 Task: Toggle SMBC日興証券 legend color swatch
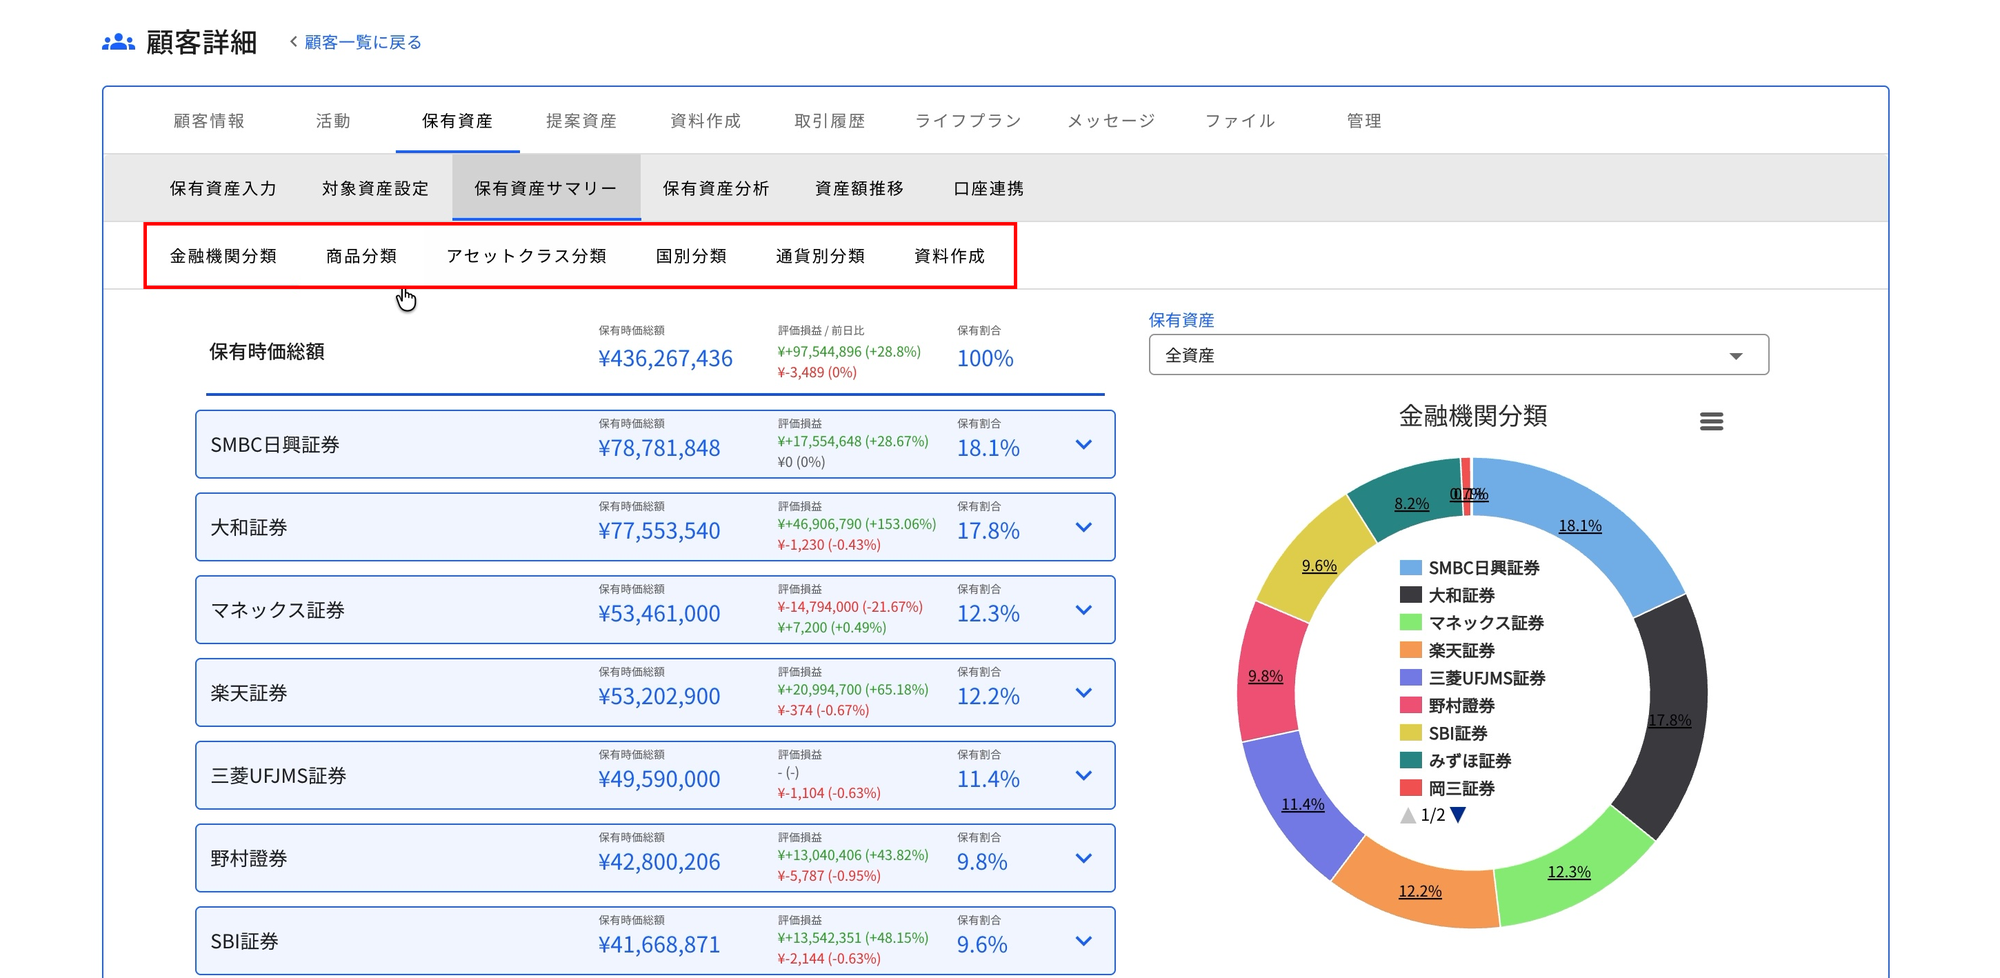(x=1411, y=567)
